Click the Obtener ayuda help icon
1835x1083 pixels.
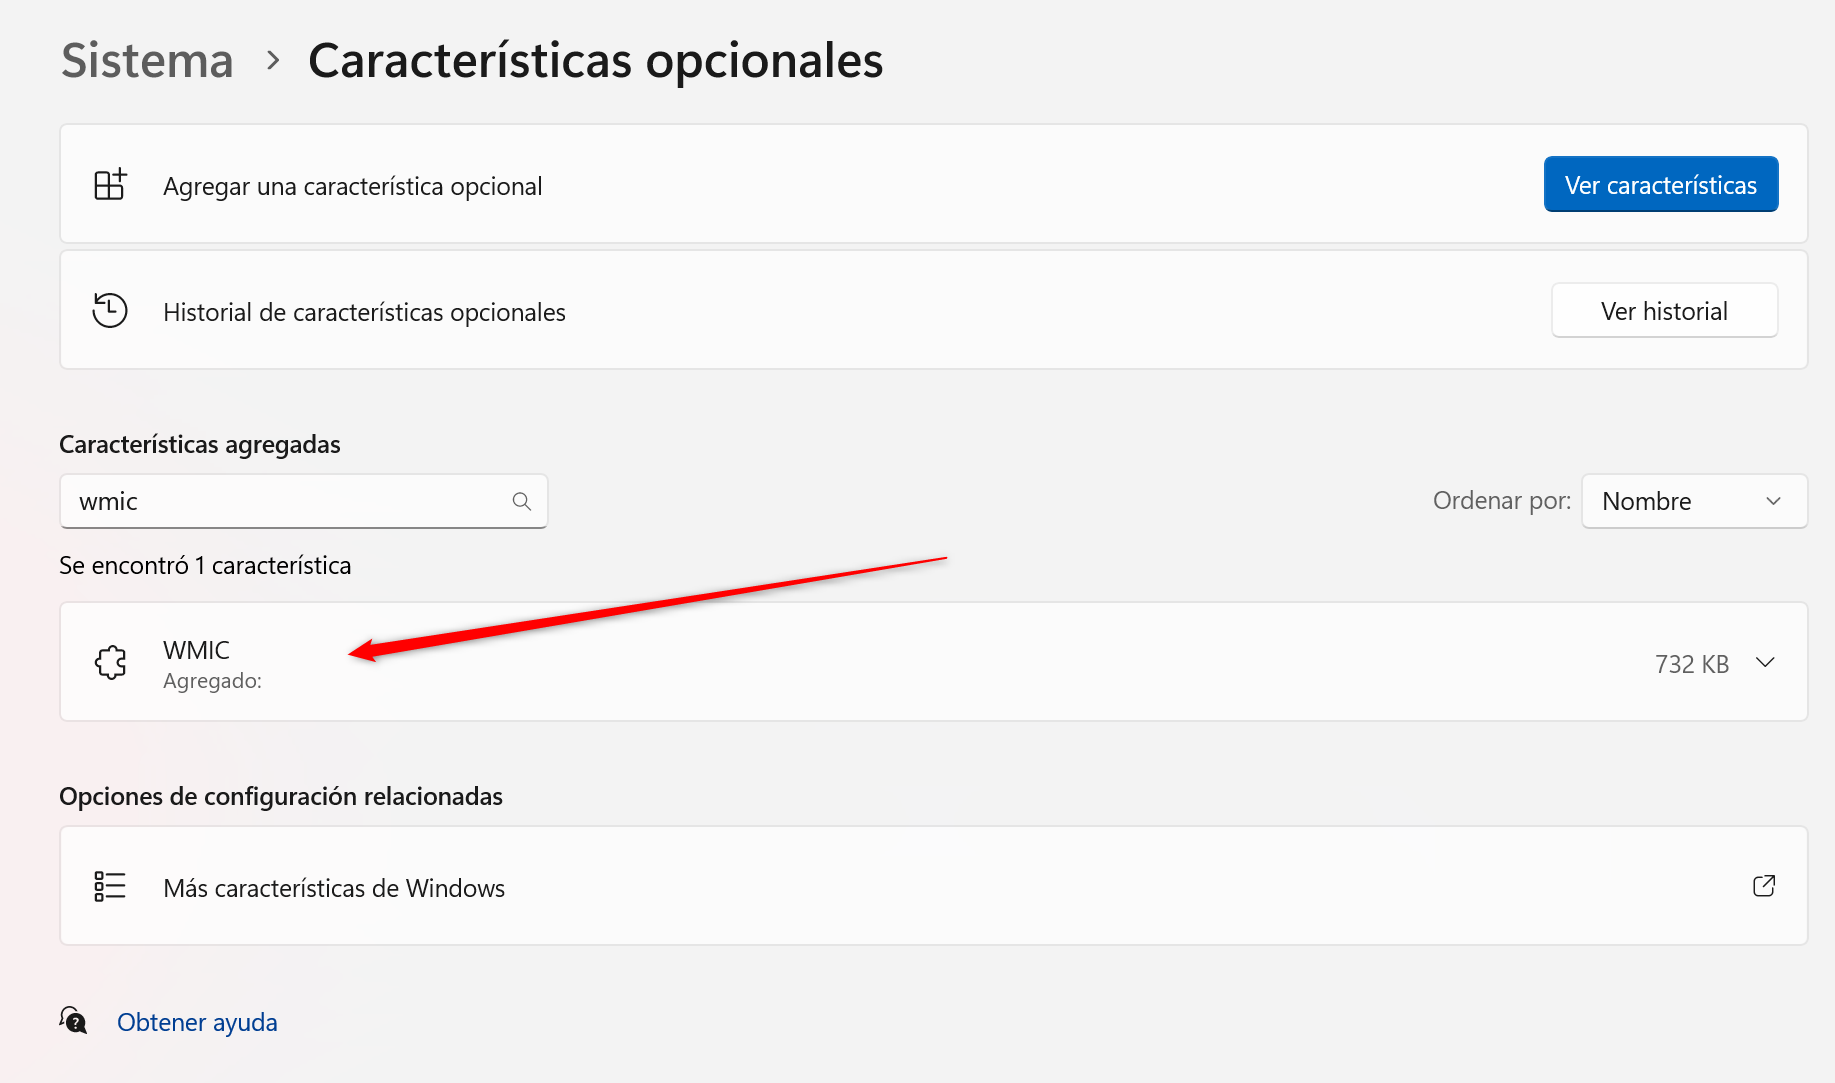74,1021
